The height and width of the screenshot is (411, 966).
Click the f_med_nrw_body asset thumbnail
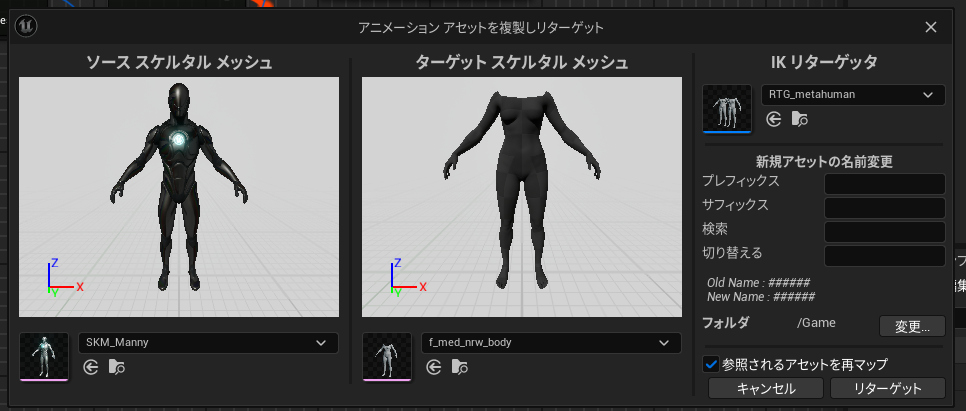point(386,356)
